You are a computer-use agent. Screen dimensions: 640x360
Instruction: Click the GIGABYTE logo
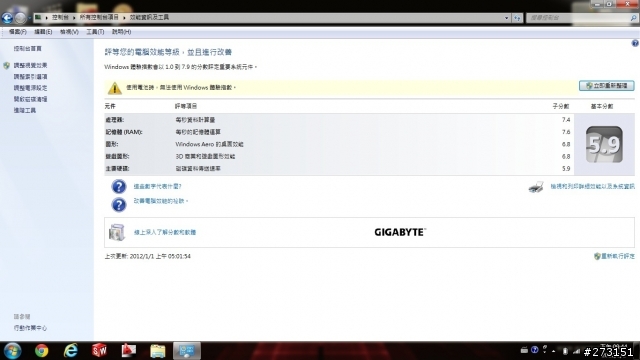coord(400,232)
